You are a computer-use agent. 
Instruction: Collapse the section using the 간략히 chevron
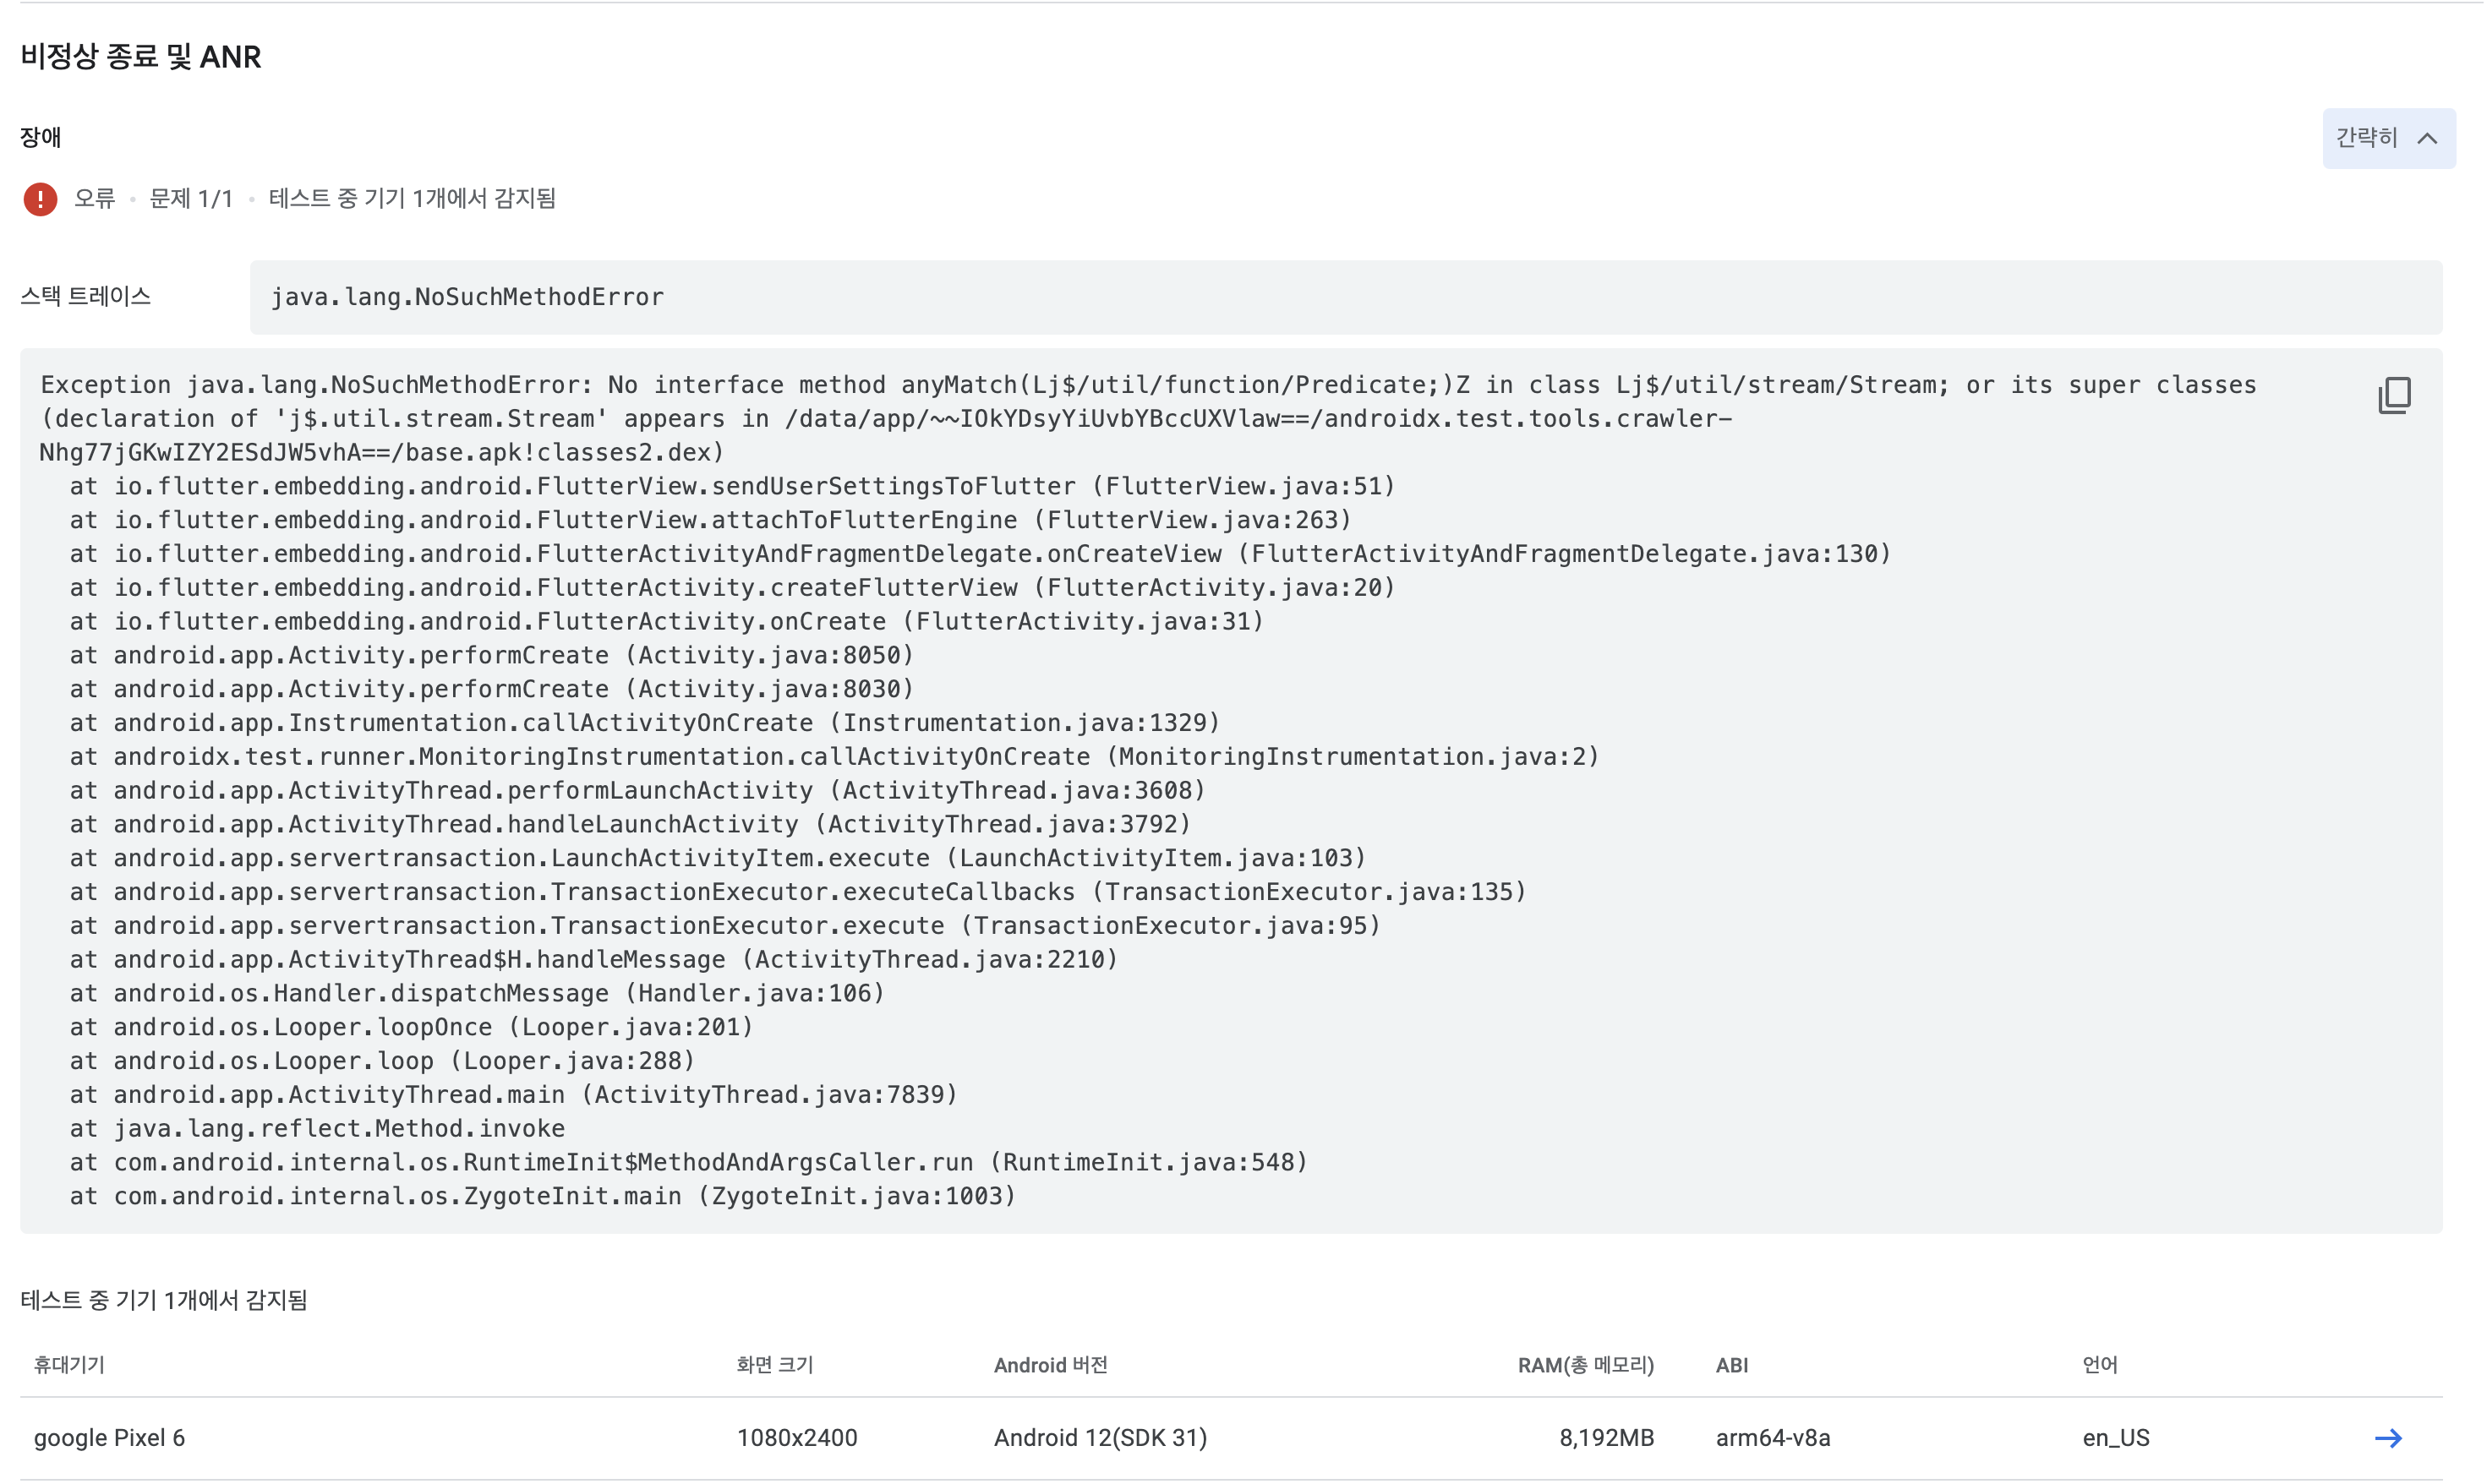(x=2427, y=139)
